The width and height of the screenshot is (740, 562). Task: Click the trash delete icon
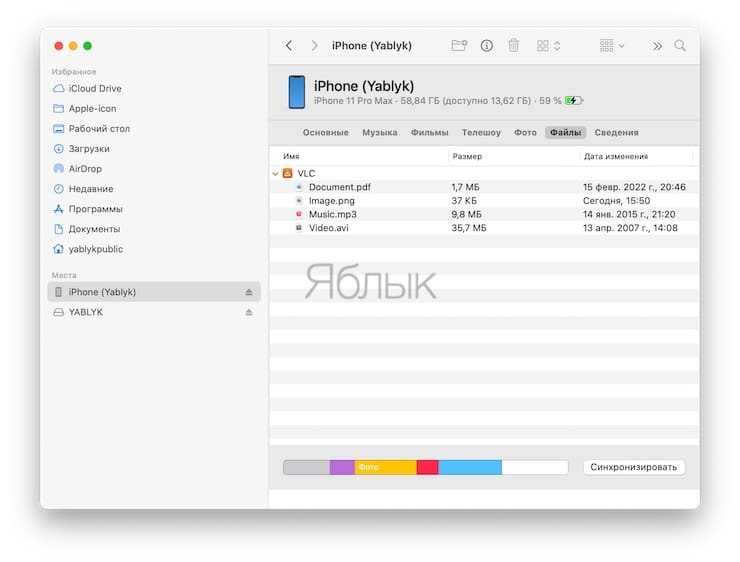click(x=513, y=46)
